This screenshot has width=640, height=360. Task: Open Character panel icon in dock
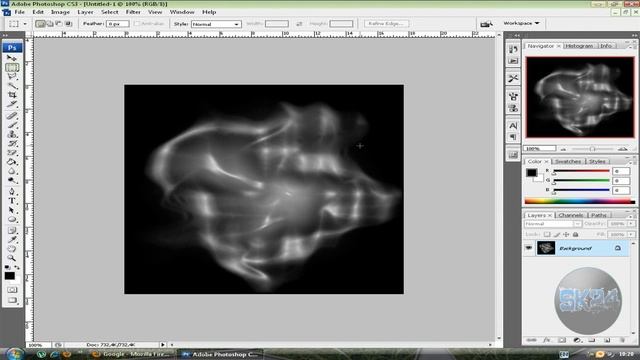[513, 126]
